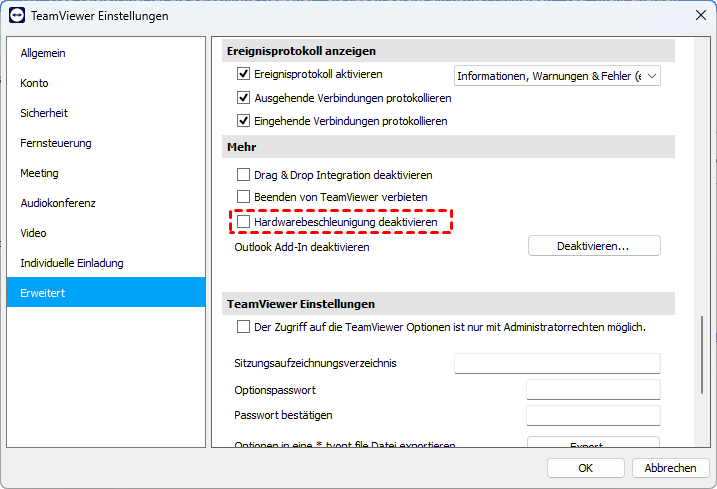Open the Informationen, Warnungen & Fehler dropdown
Screen dimensions: 717x489
[557, 76]
